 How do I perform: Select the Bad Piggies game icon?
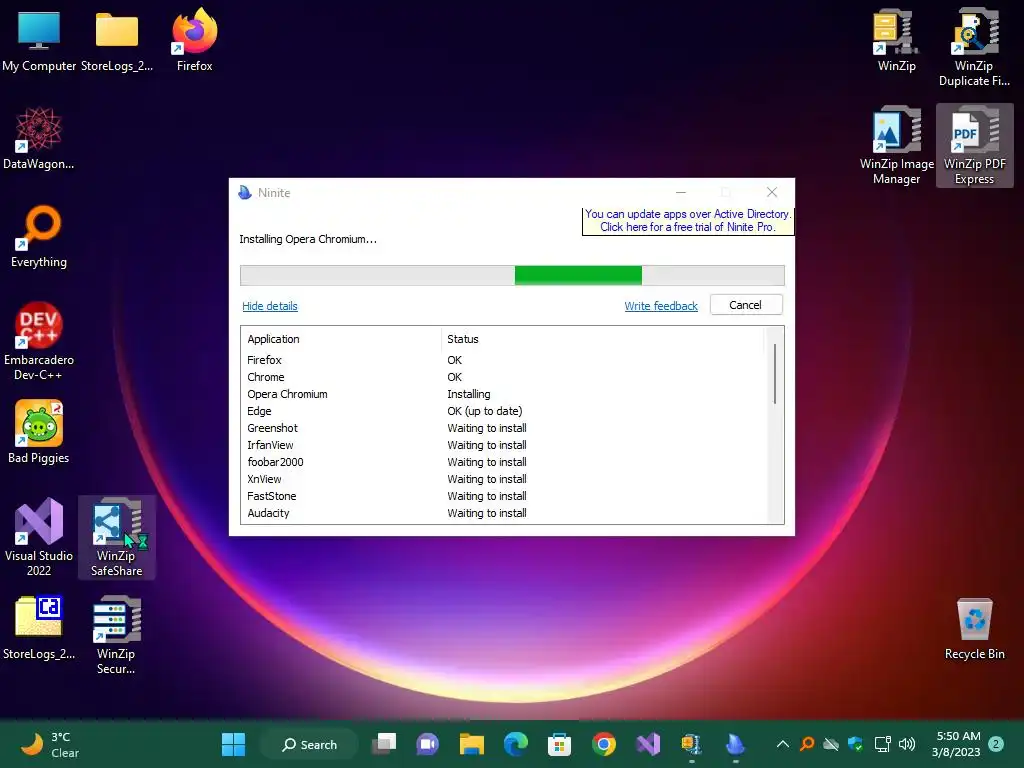39,432
